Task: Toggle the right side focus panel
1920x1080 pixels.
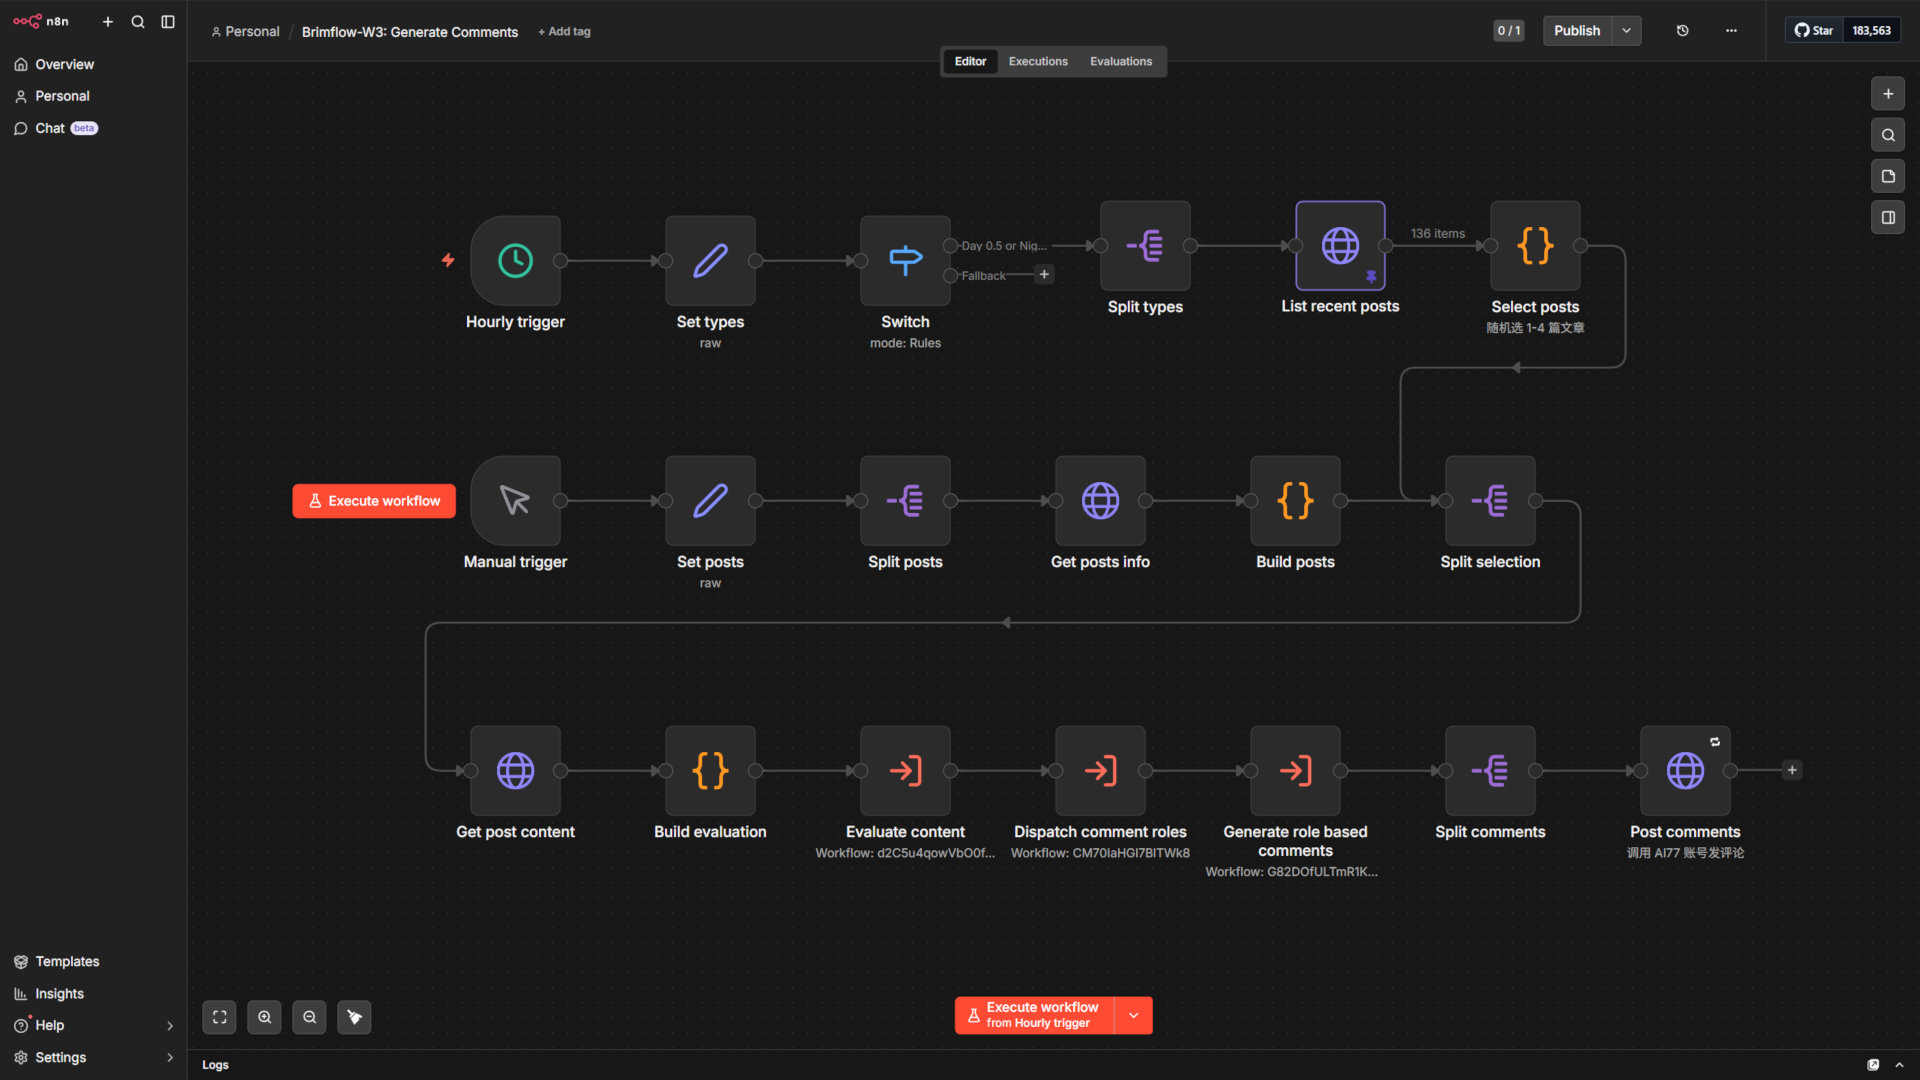Action: pos(1888,217)
